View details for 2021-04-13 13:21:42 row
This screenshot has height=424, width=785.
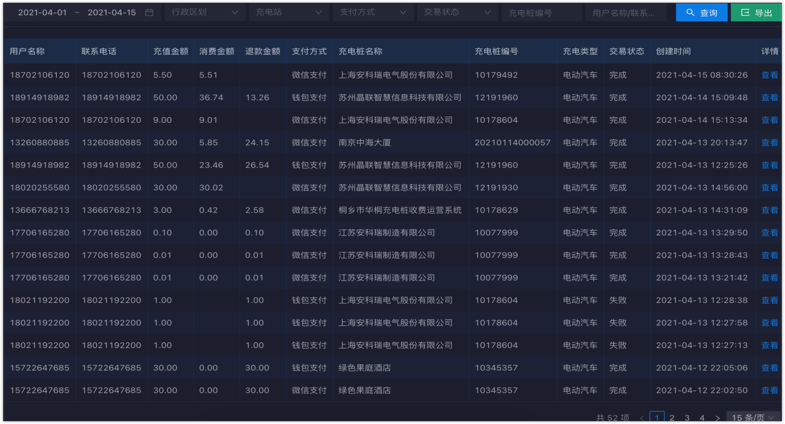coord(769,278)
